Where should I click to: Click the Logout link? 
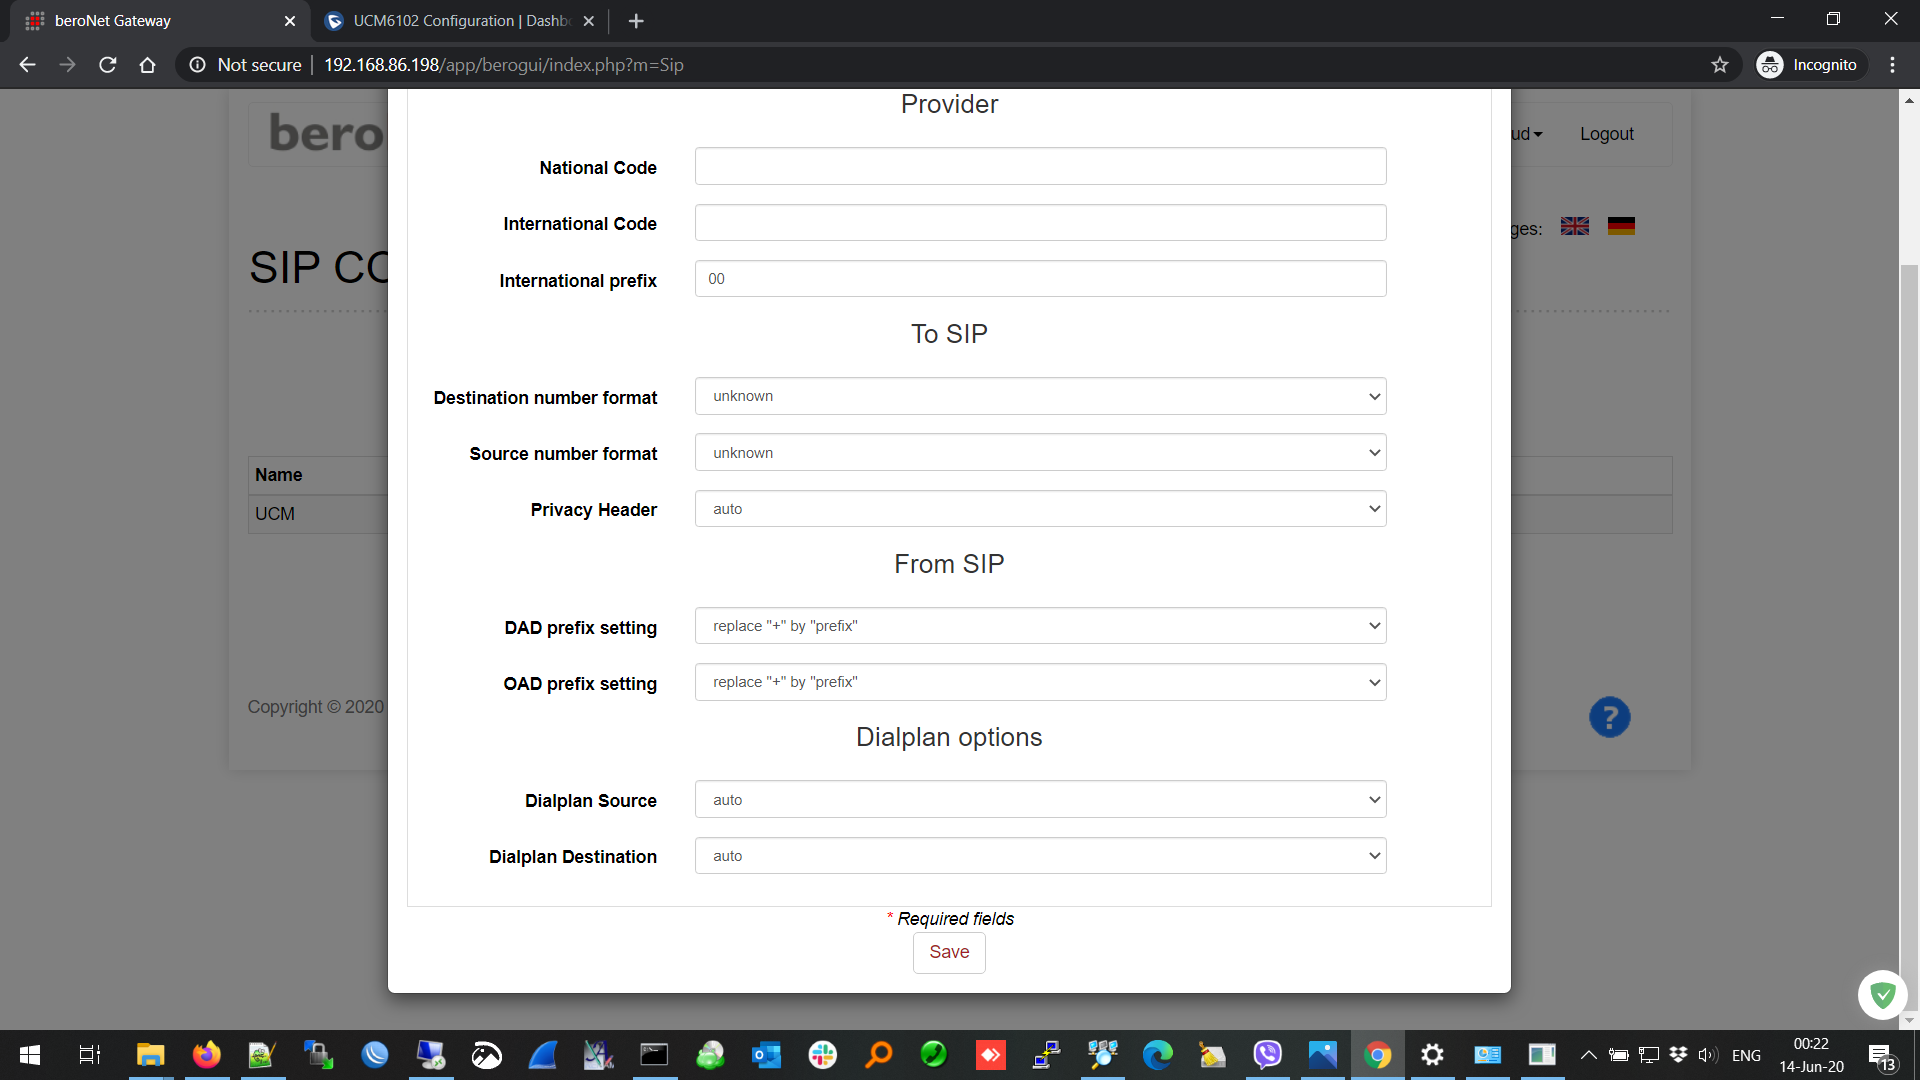point(1606,134)
